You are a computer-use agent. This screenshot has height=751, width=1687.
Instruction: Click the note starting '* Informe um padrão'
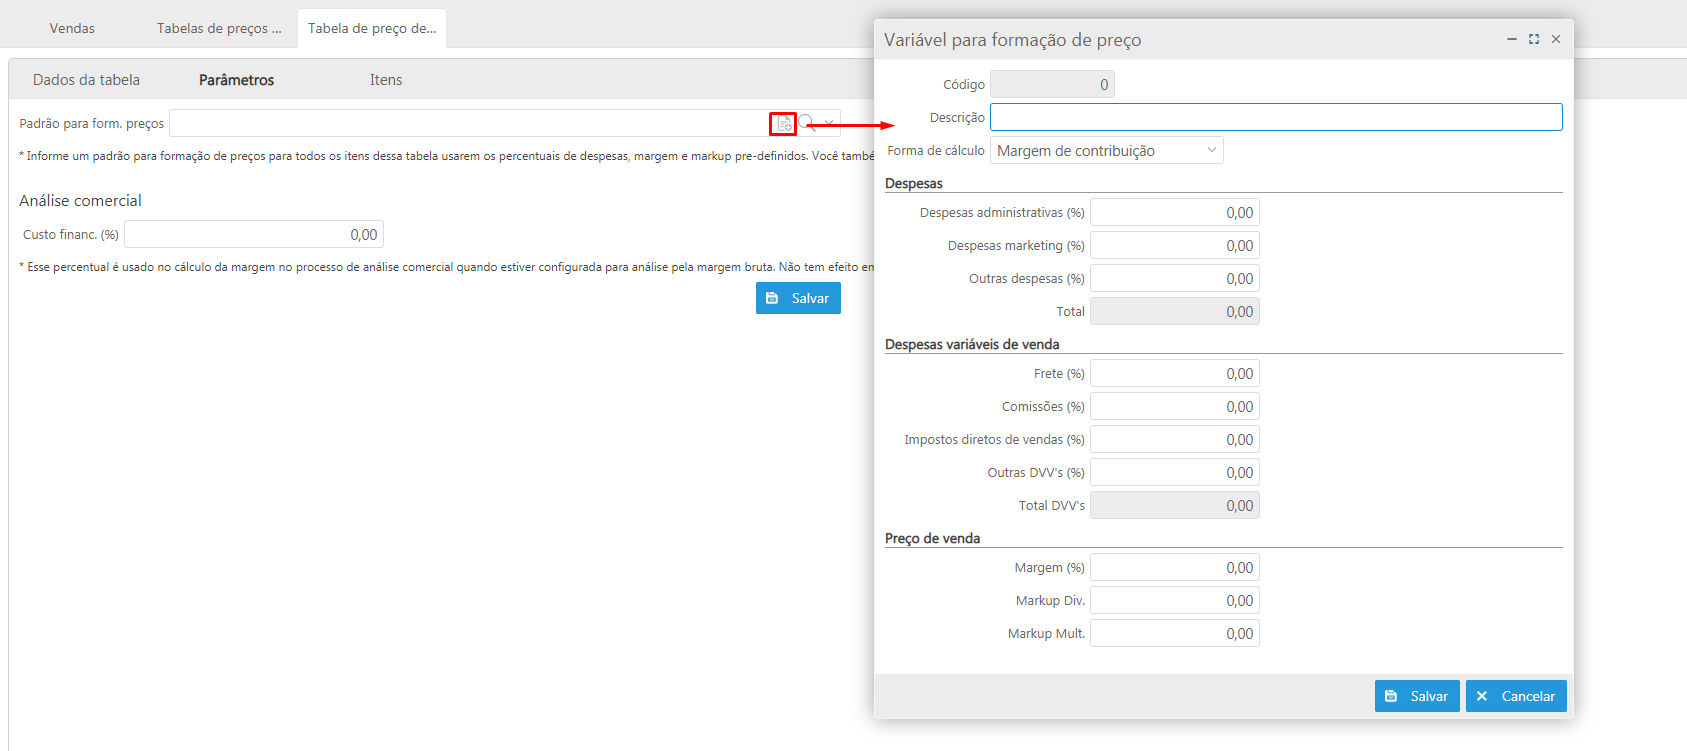pyautogui.click(x=447, y=156)
